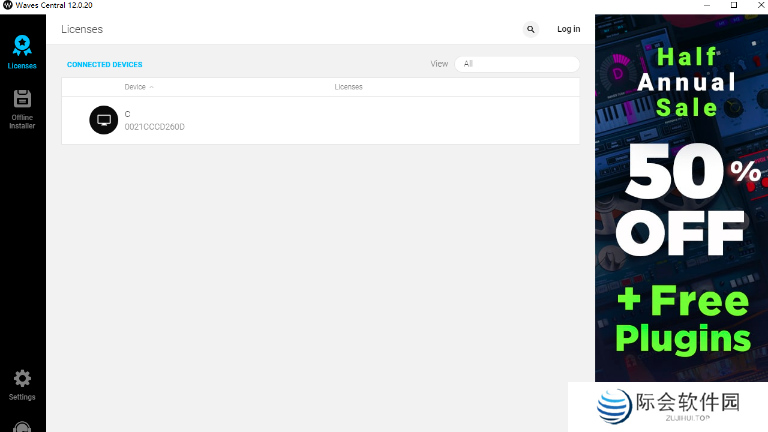Click the Connected Devices heading
Viewport: 768px width, 432px height.
104,64
